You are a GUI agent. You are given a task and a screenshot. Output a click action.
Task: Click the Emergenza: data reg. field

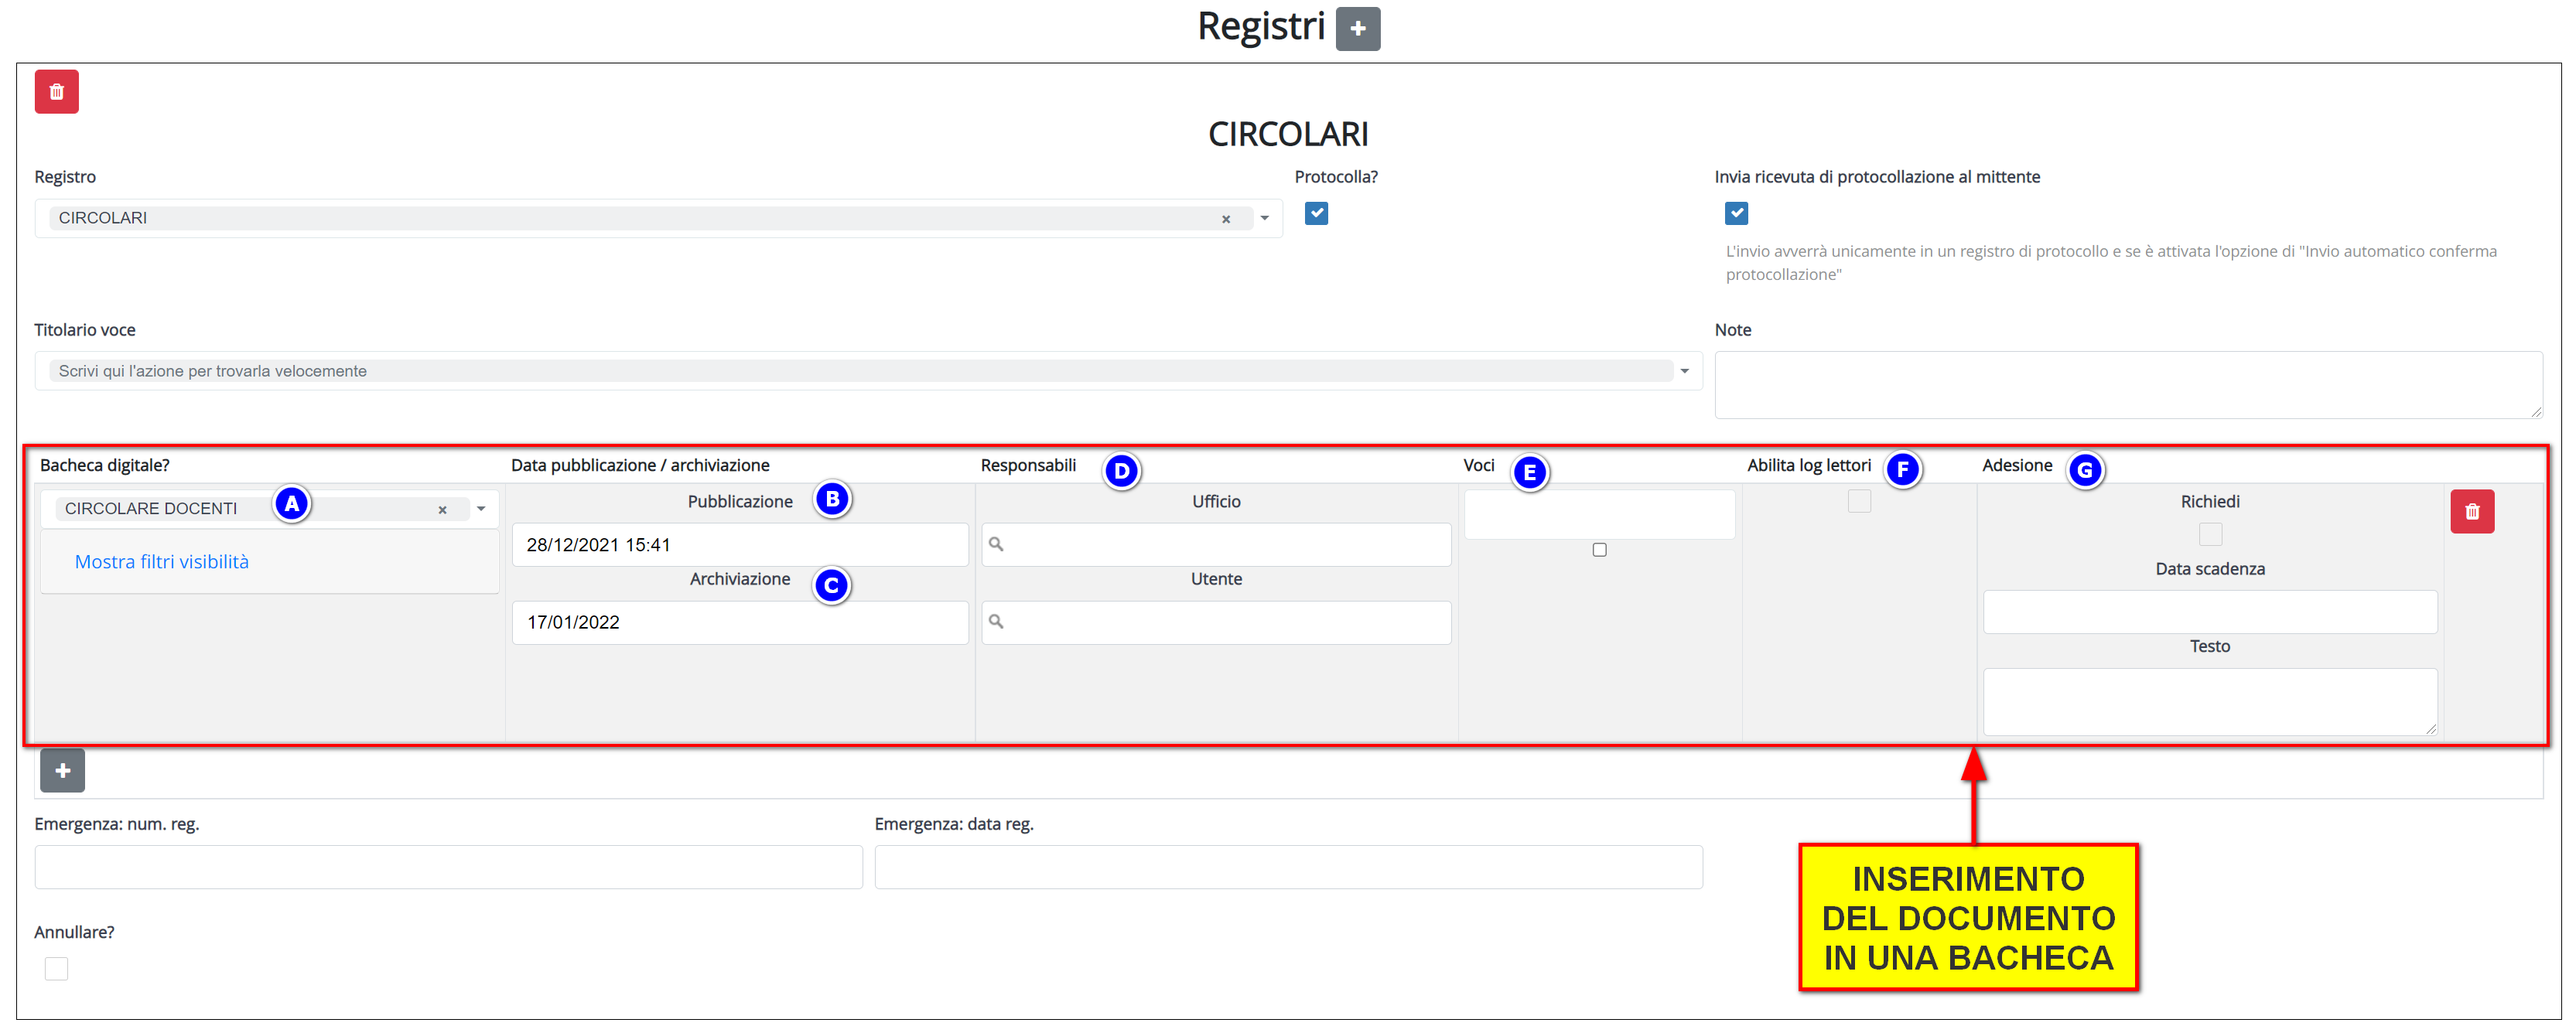point(1288,867)
